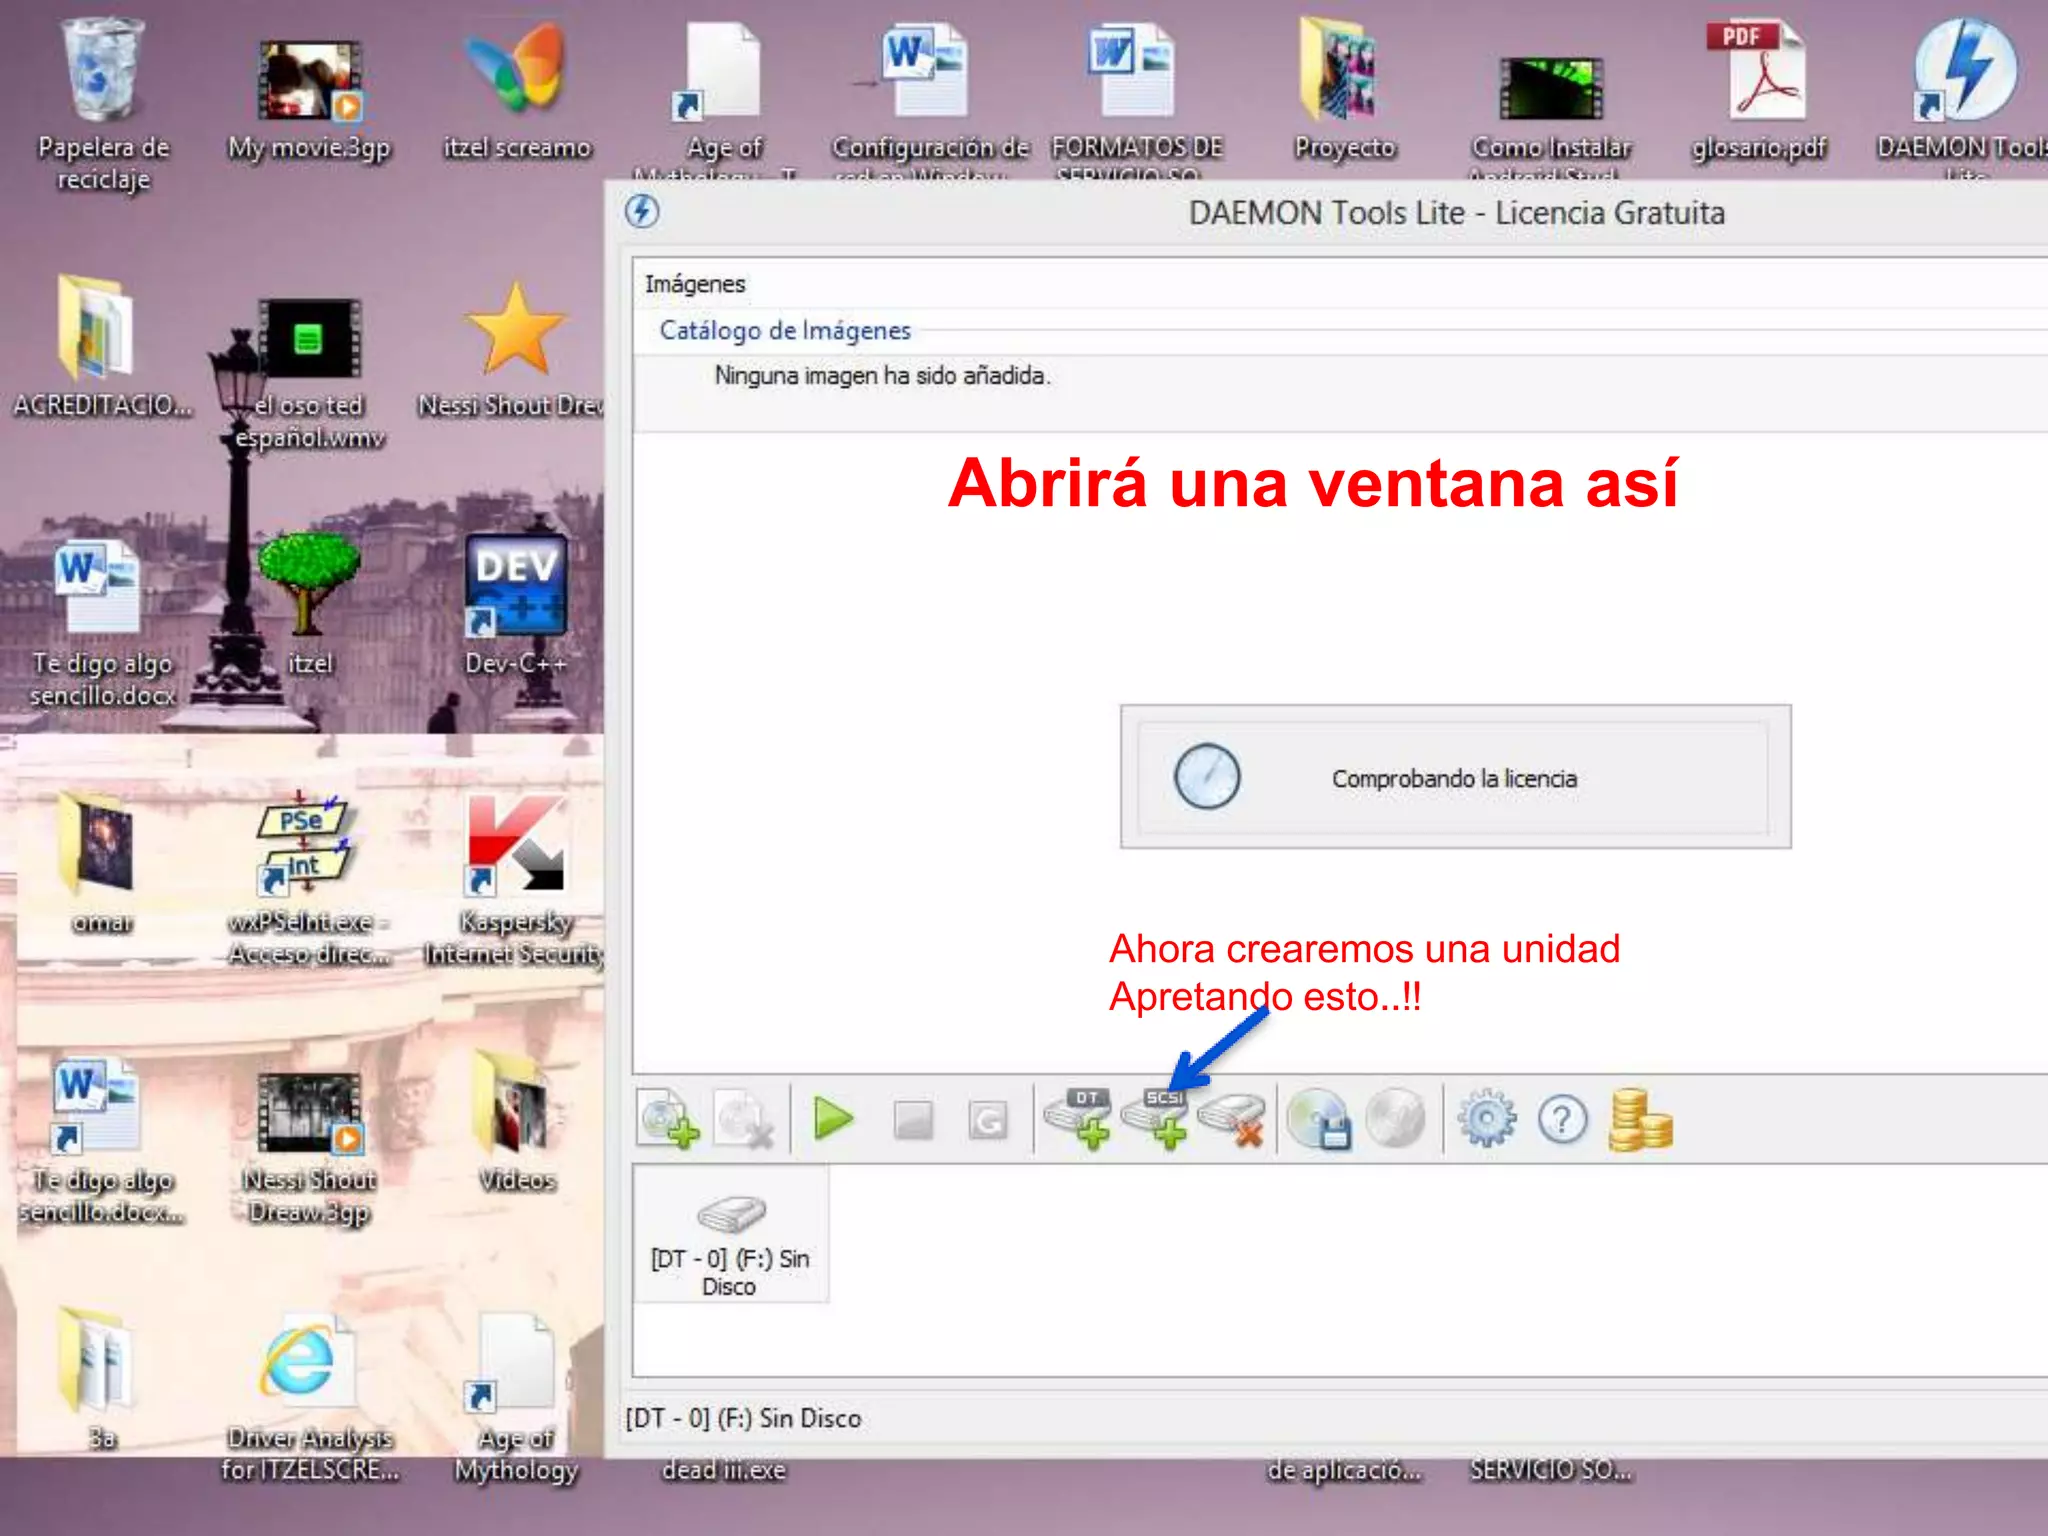This screenshot has width=2048, height=1536.
Task: Select the Configuración de red document icon
Action: coord(930,100)
